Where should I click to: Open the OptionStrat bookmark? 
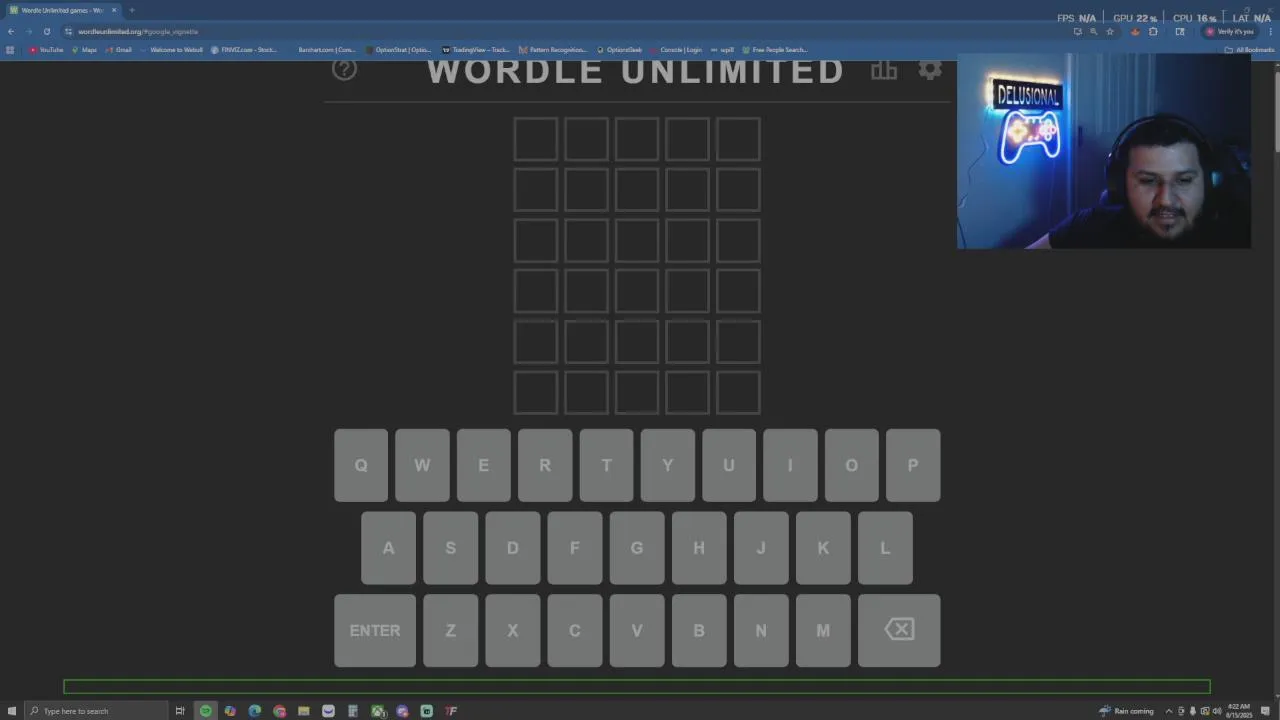pos(398,50)
